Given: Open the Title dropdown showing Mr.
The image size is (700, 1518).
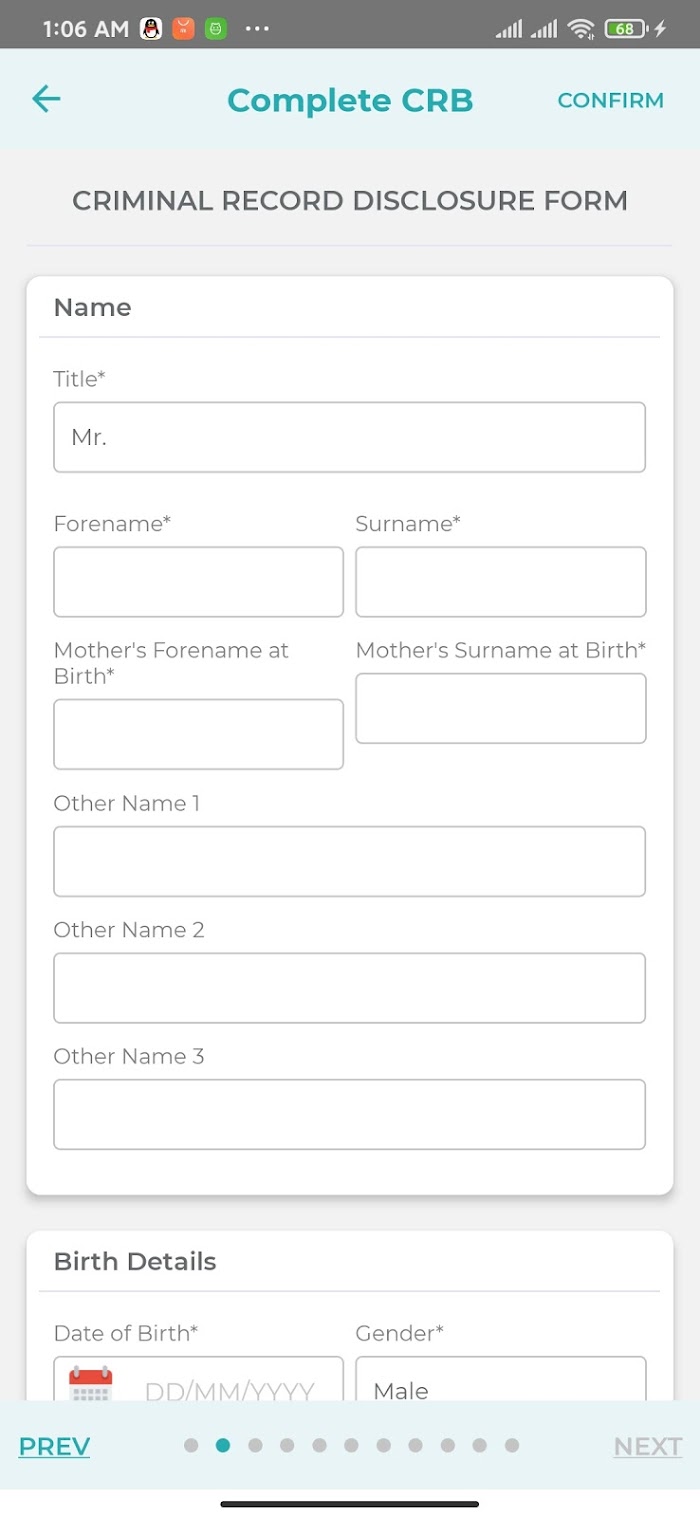Looking at the screenshot, I should [349, 437].
